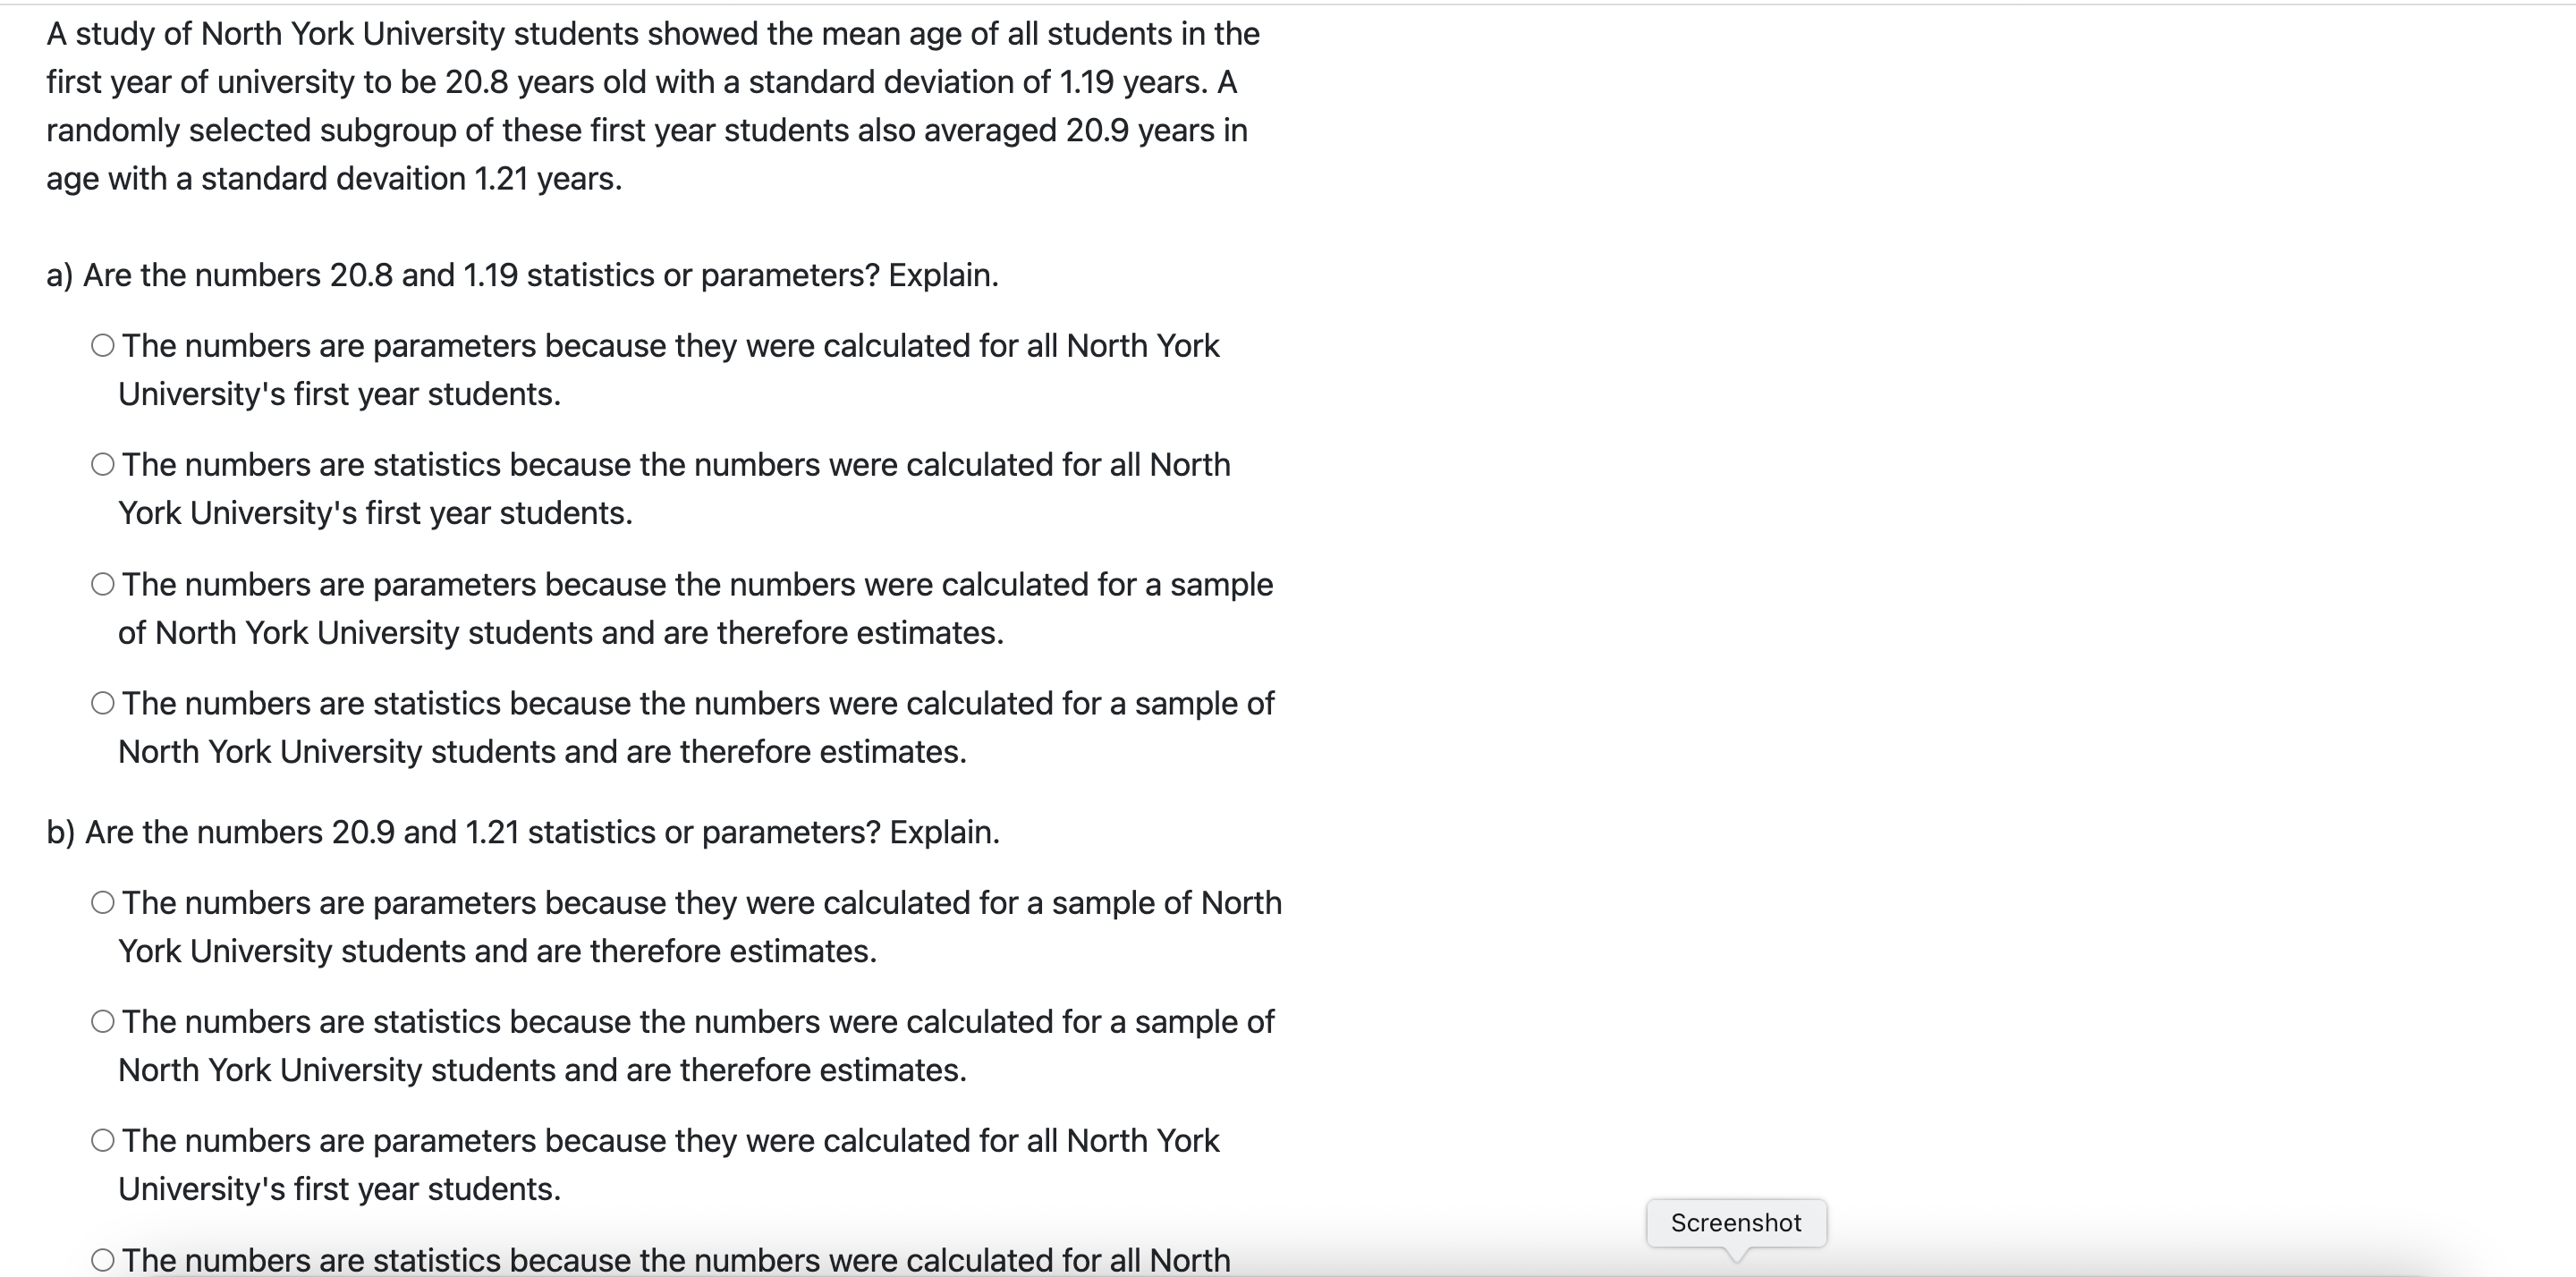Choose 'parameters because sample of North York' in b
The image size is (2576, 1277).
pos(103,901)
